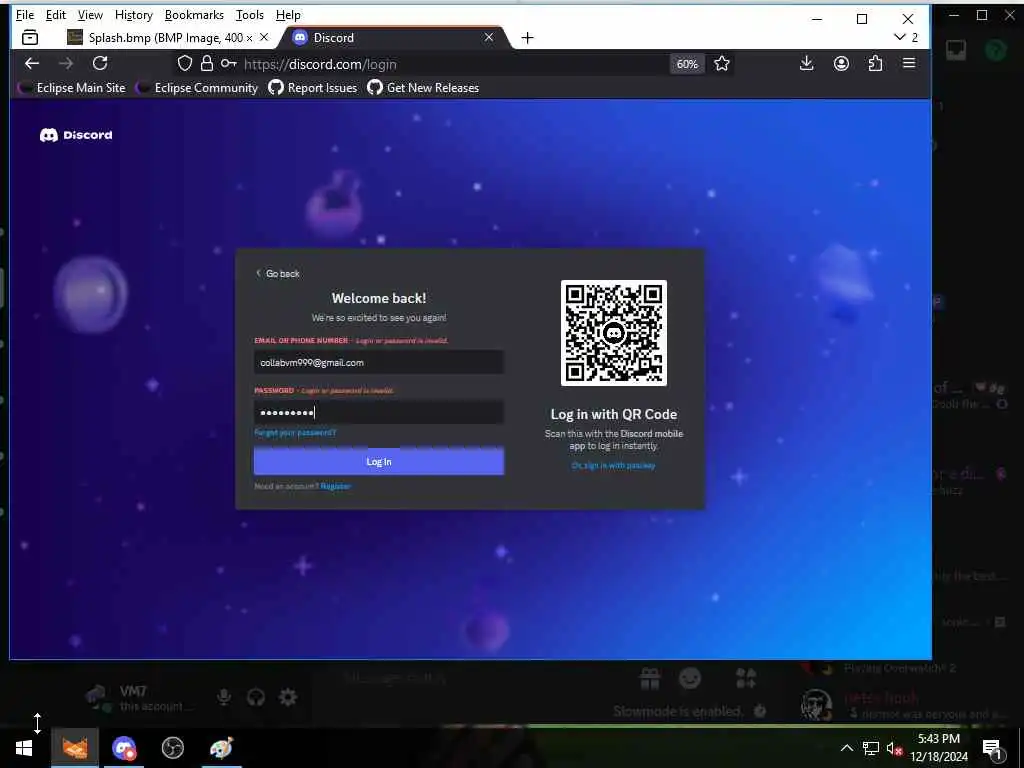The height and width of the screenshot is (768, 1024).
Task: Click the key permissions icon in address bar
Action: pos(228,63)
